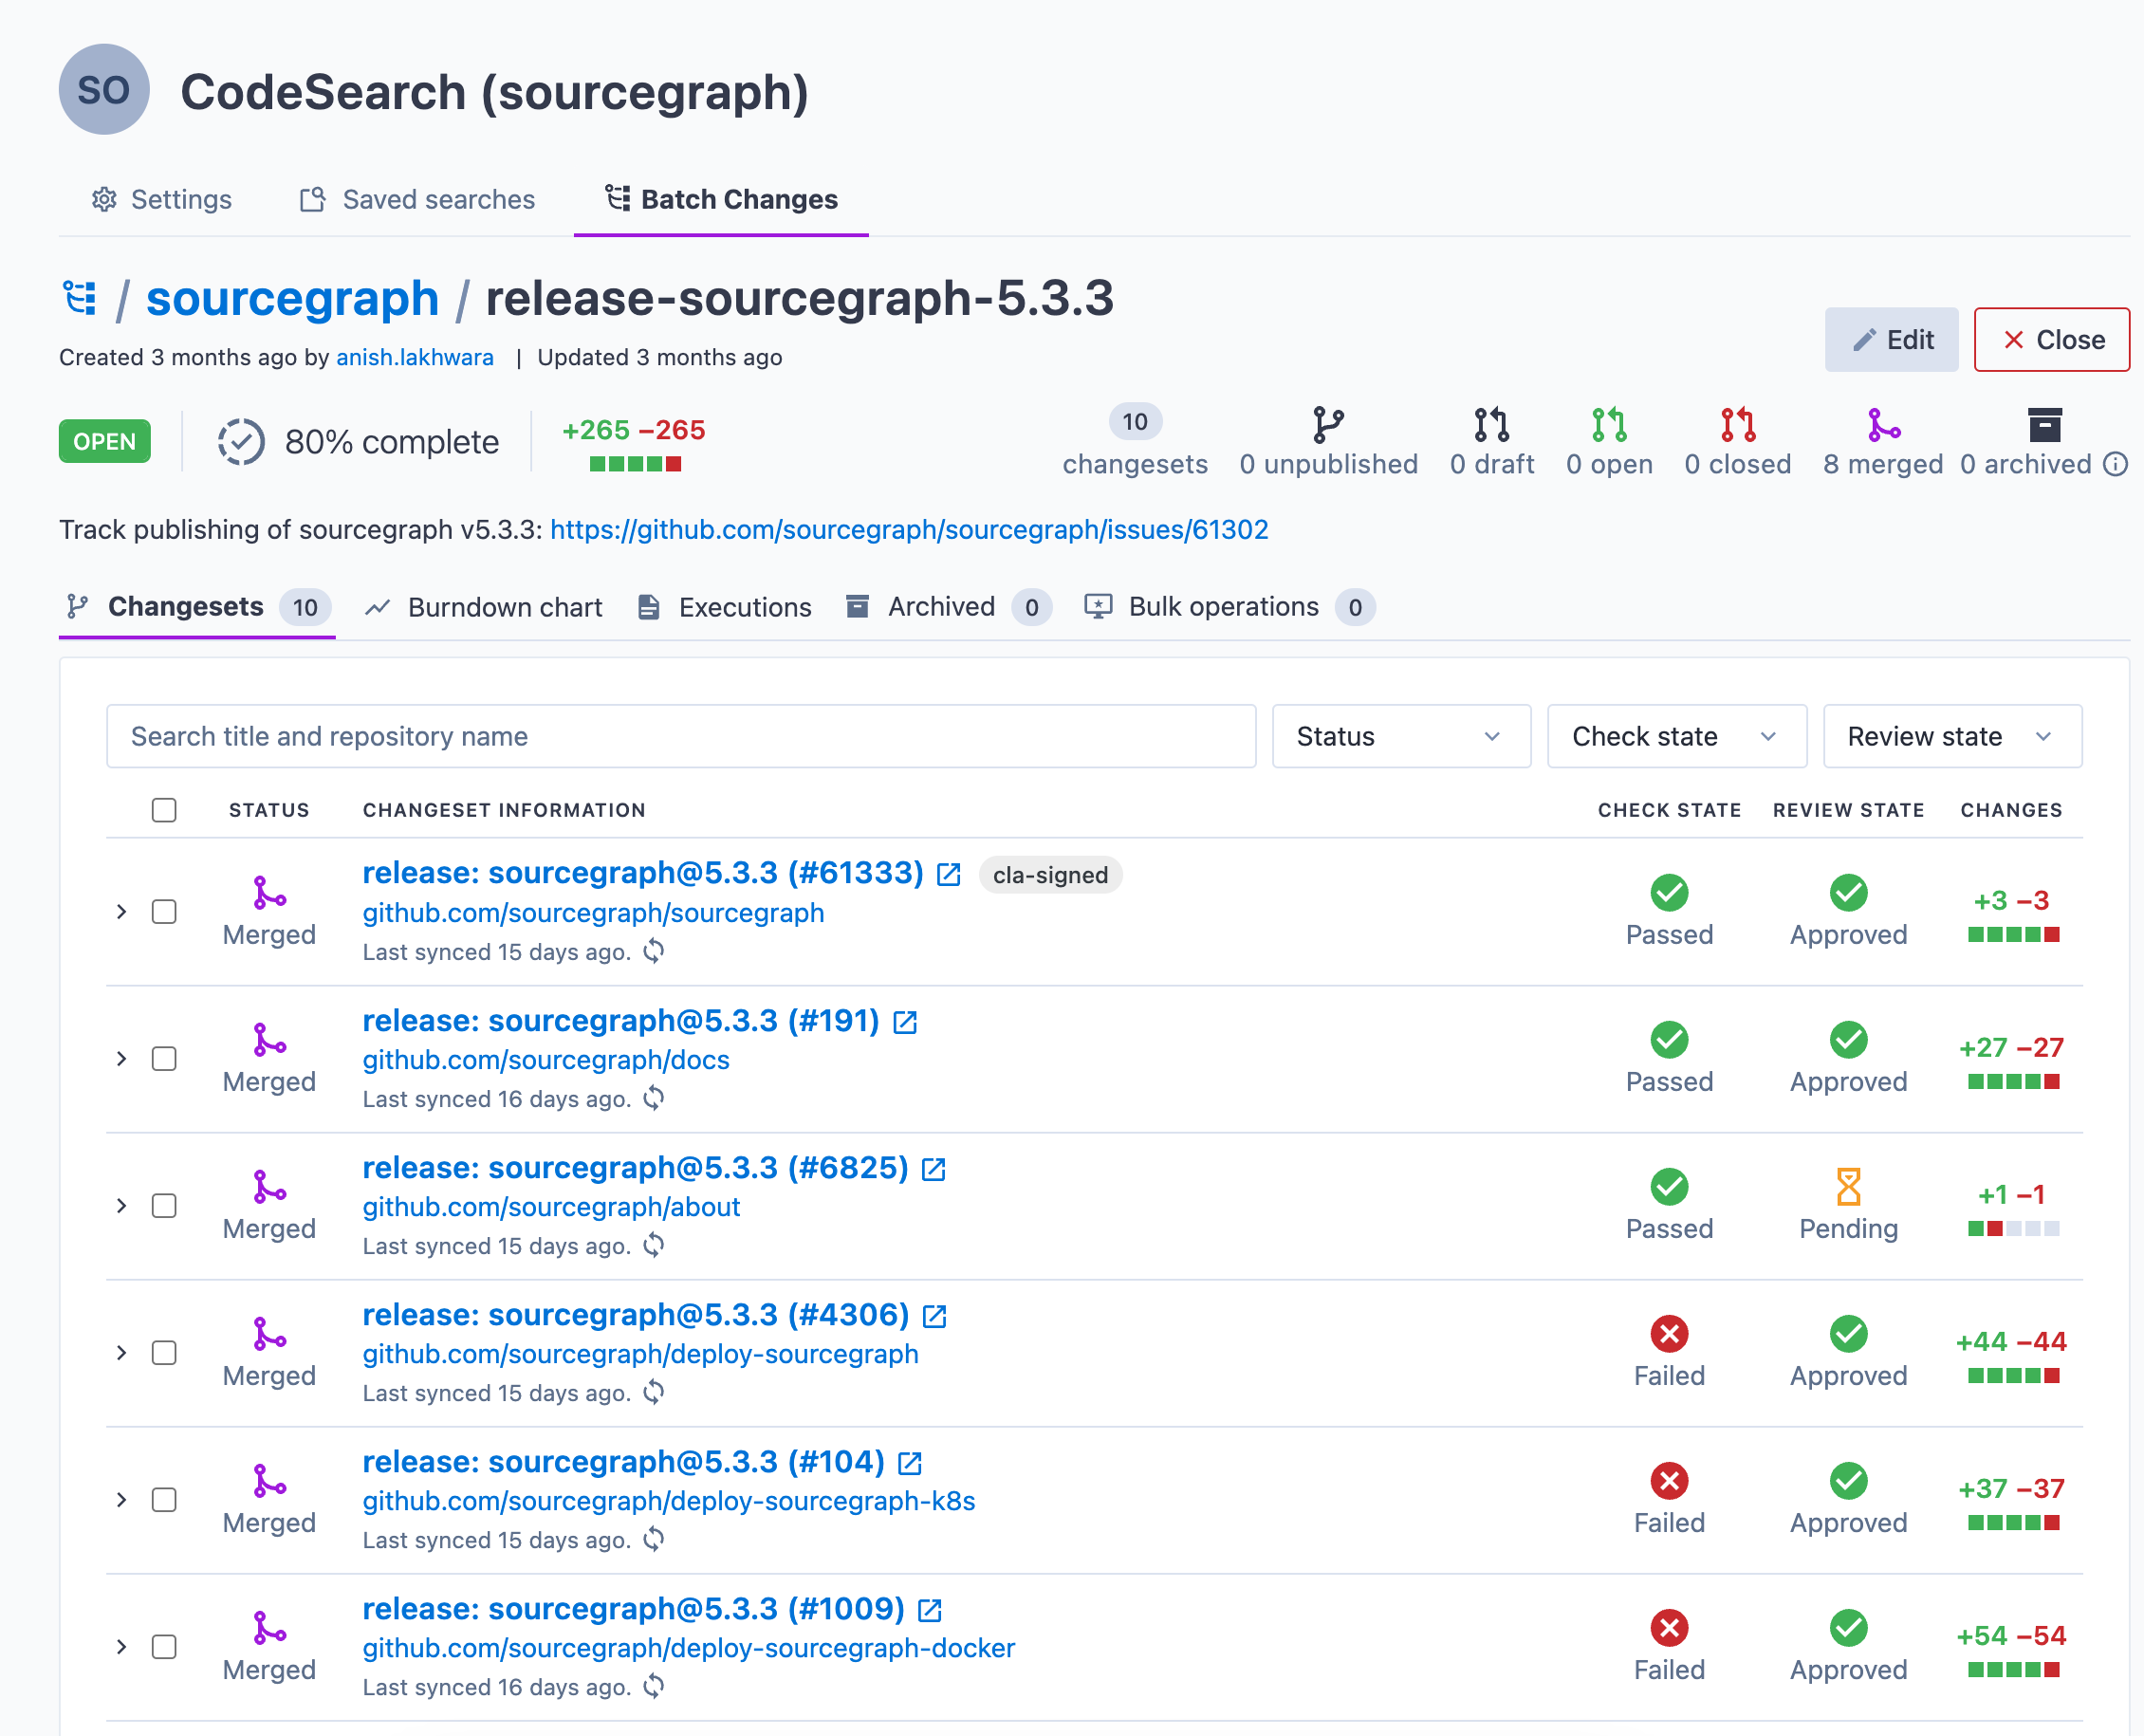Open external link icon for #104
This screenshot has height=1736, width=2144.
pos(909,1462)
